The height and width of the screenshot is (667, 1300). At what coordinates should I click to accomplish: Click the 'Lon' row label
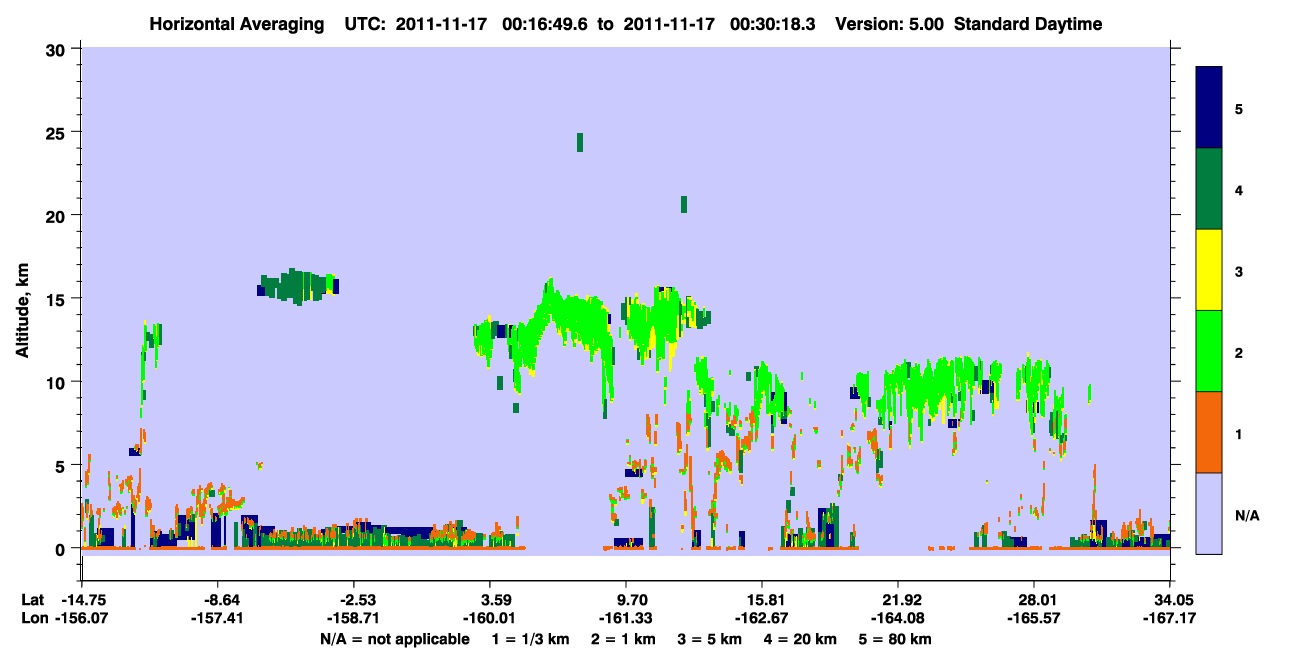[x=34, y=618]
